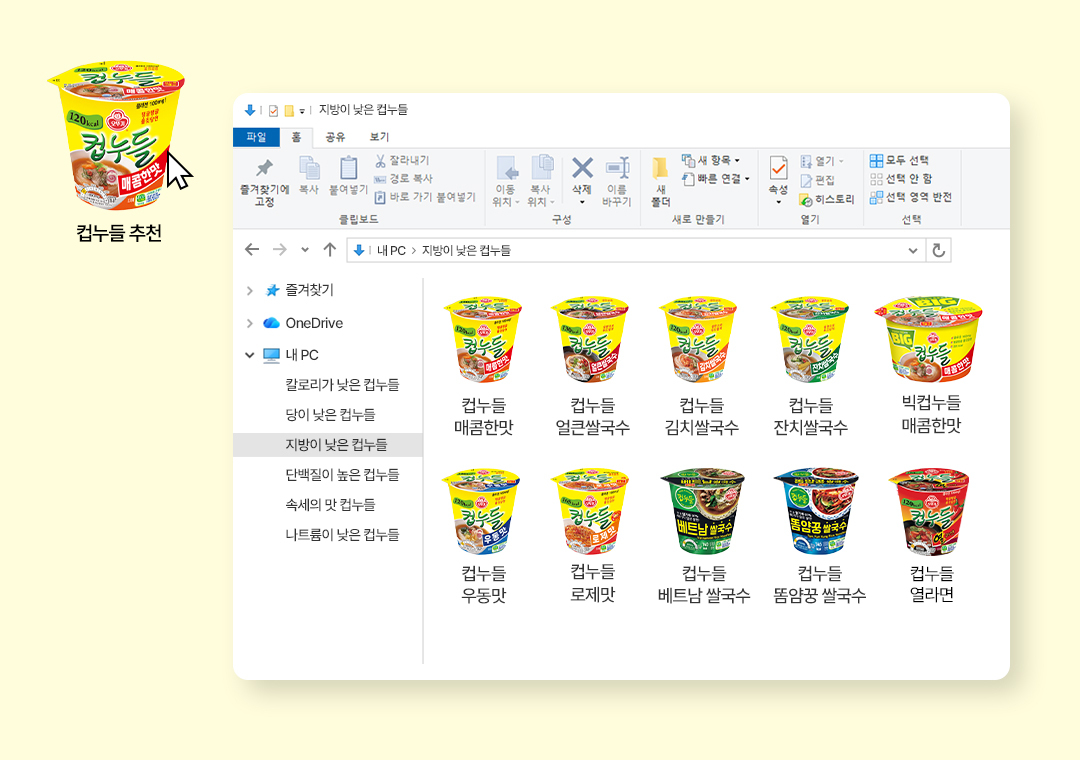Click the title bar new folder icon
This screenshot has height=760, width=1080.
pyautogui.click(x=289, y=110)
